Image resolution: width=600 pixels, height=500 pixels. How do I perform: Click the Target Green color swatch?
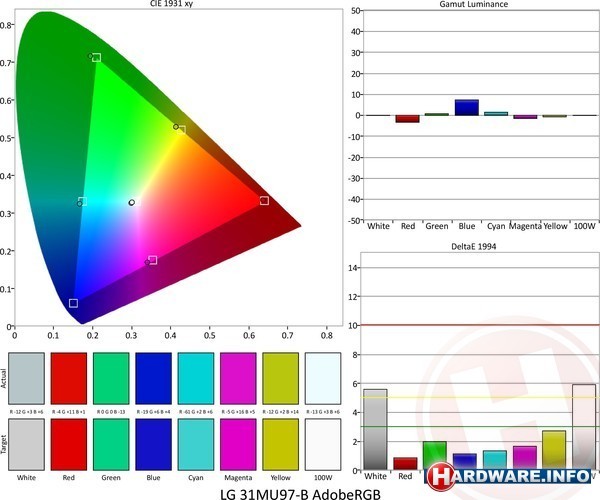click(111, 445)
